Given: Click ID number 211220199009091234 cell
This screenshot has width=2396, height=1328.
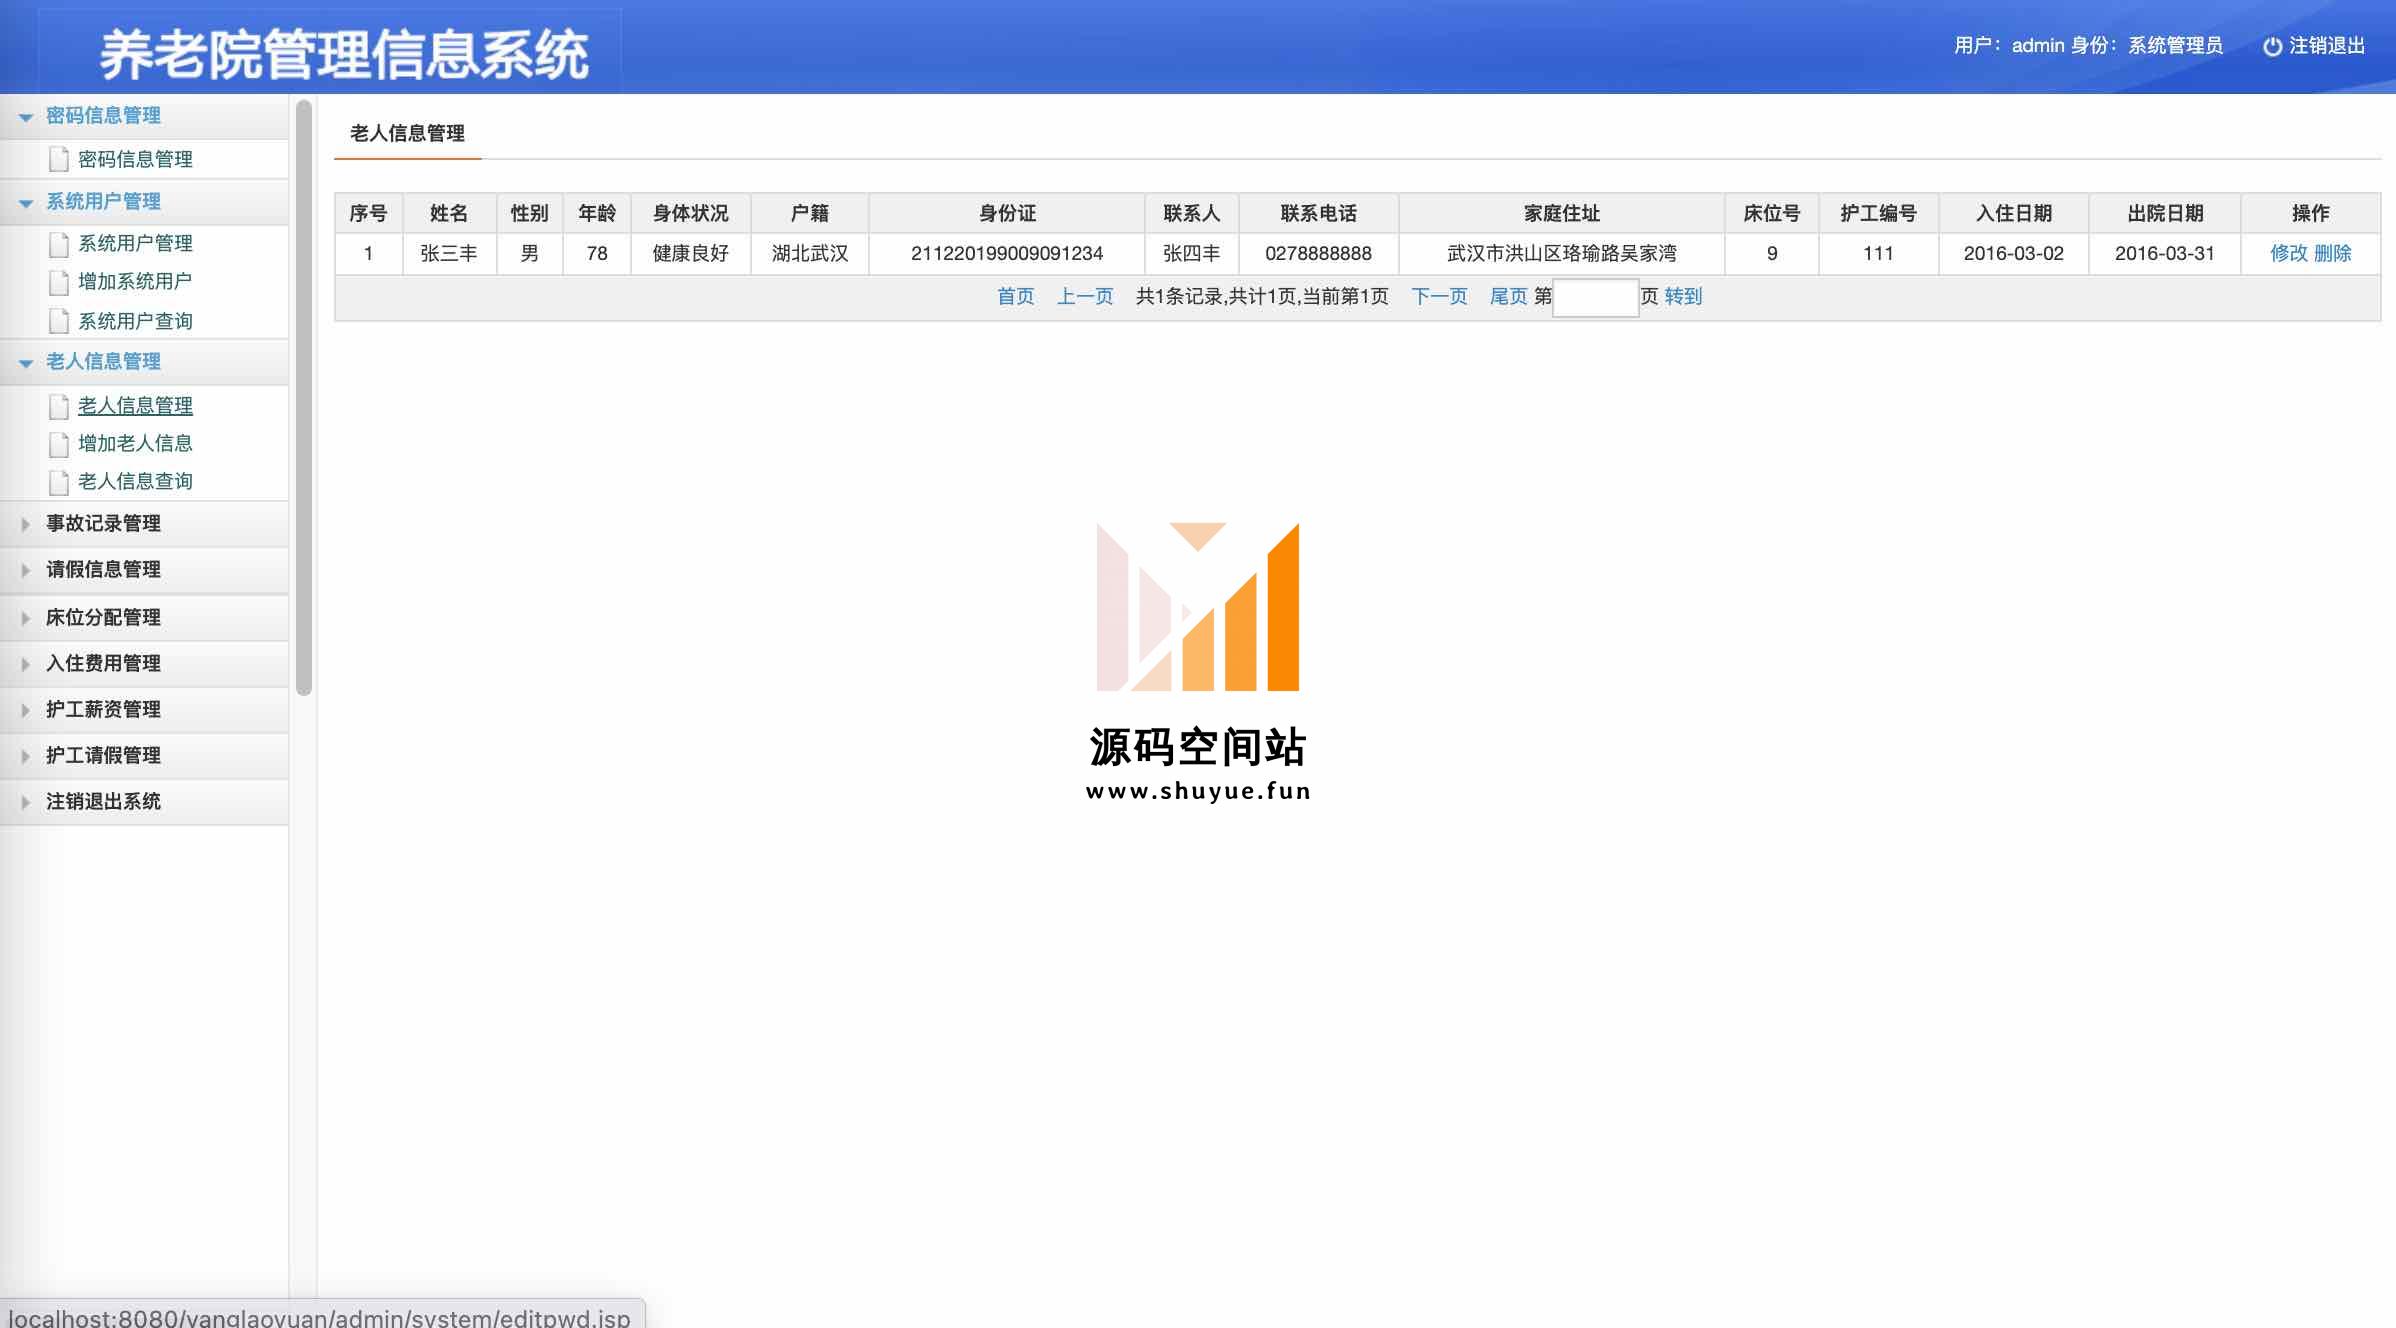Looking at the screenshot, I should (1007, 253).
